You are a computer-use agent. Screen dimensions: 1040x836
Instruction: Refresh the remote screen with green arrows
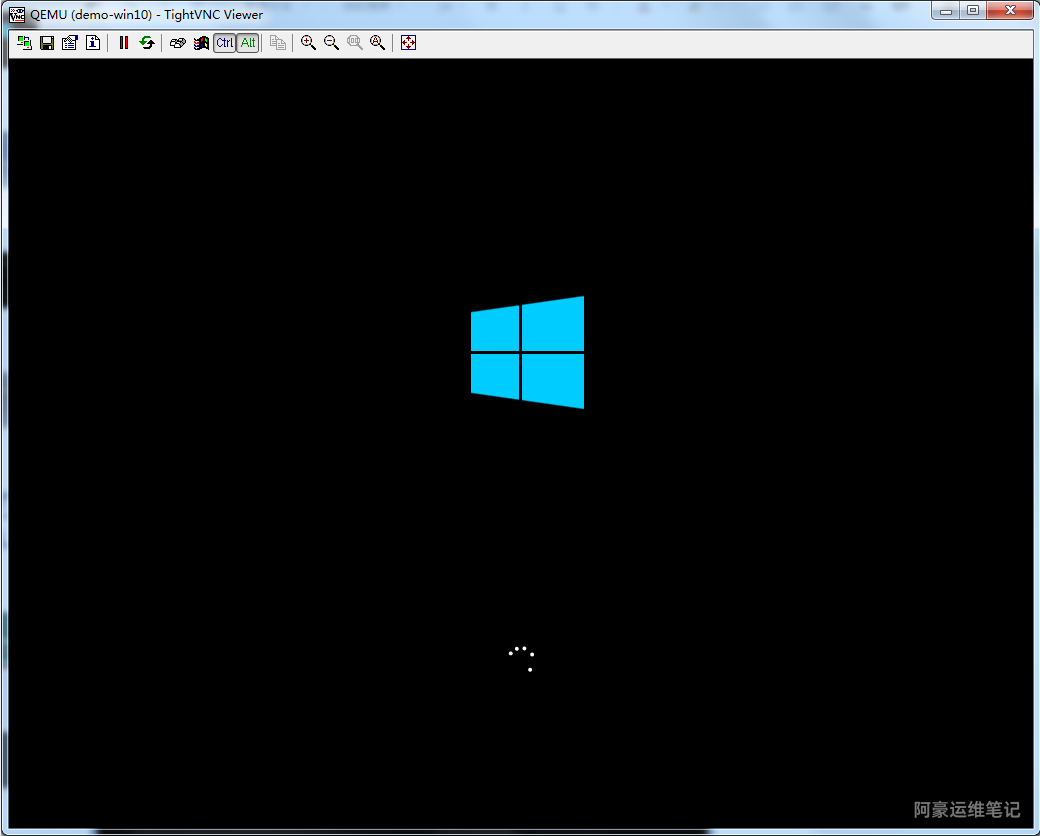tap(147, 43)
